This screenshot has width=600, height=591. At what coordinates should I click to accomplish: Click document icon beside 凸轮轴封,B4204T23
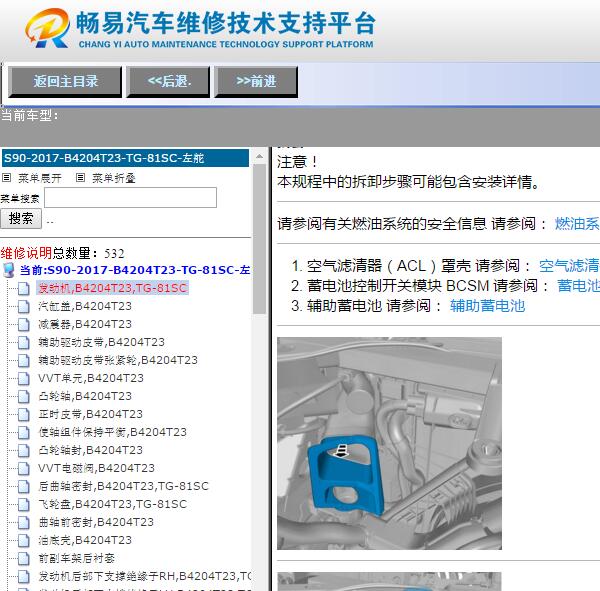(x=23, y=451)
